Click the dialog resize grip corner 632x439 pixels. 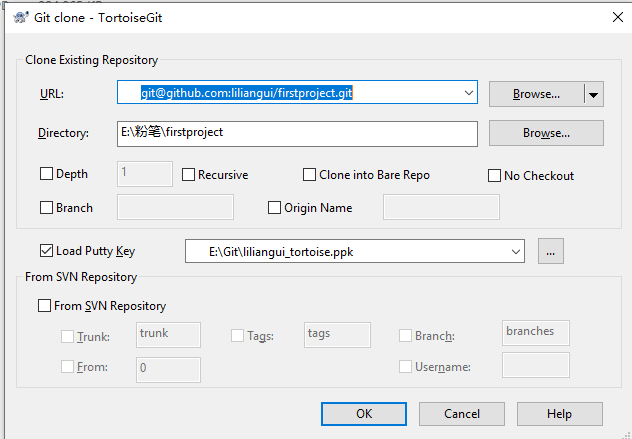[626, 435]
